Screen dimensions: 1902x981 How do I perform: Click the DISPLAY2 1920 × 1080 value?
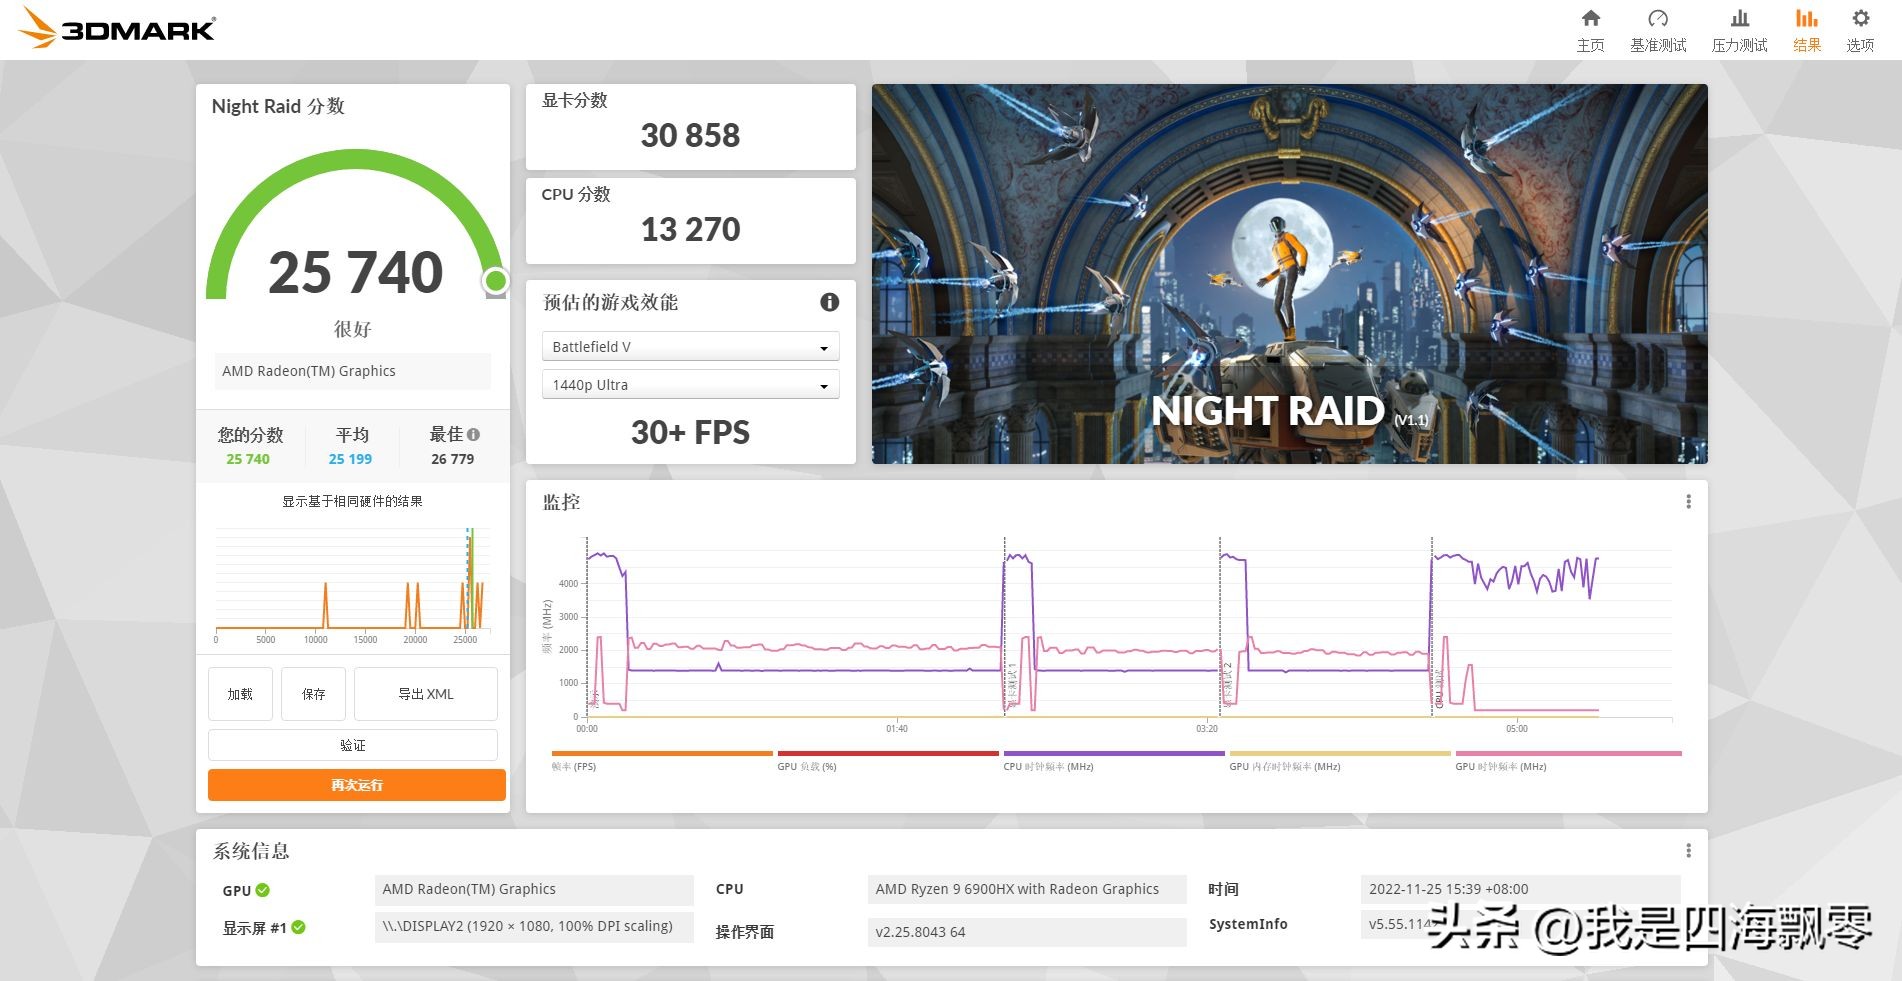[x=534, y=927]
